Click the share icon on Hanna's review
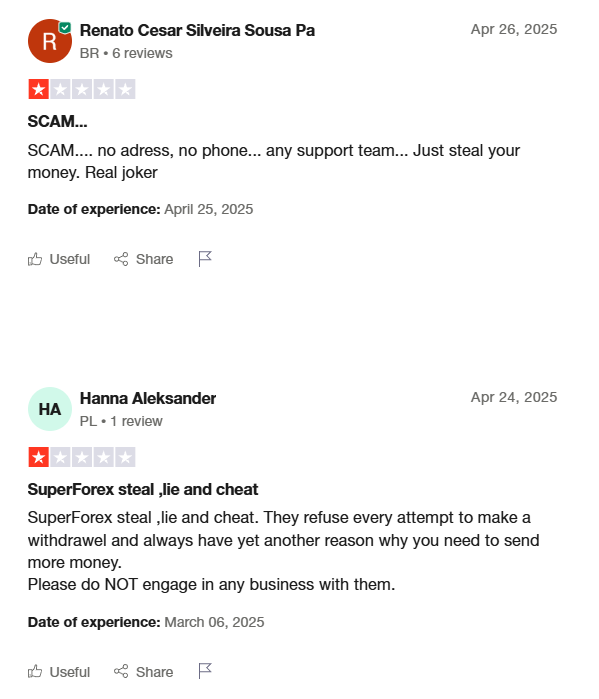The image size is (599, 699). (121, 671)
